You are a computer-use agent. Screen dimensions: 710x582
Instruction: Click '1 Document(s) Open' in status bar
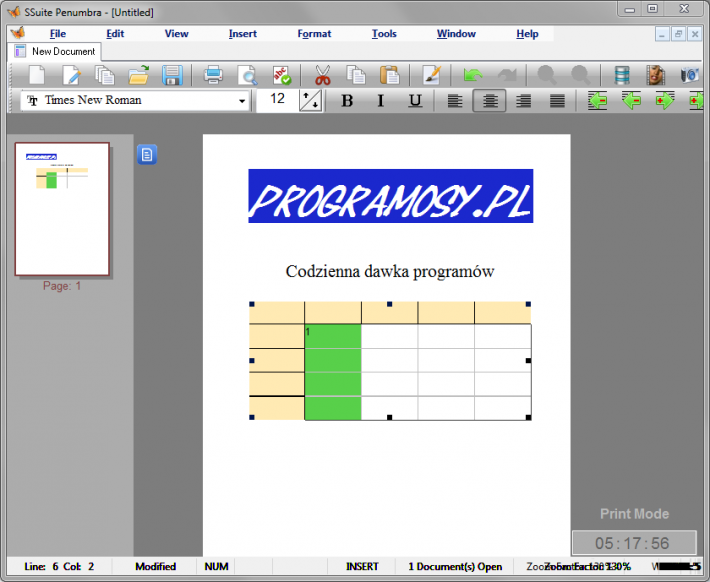point(455,566)
